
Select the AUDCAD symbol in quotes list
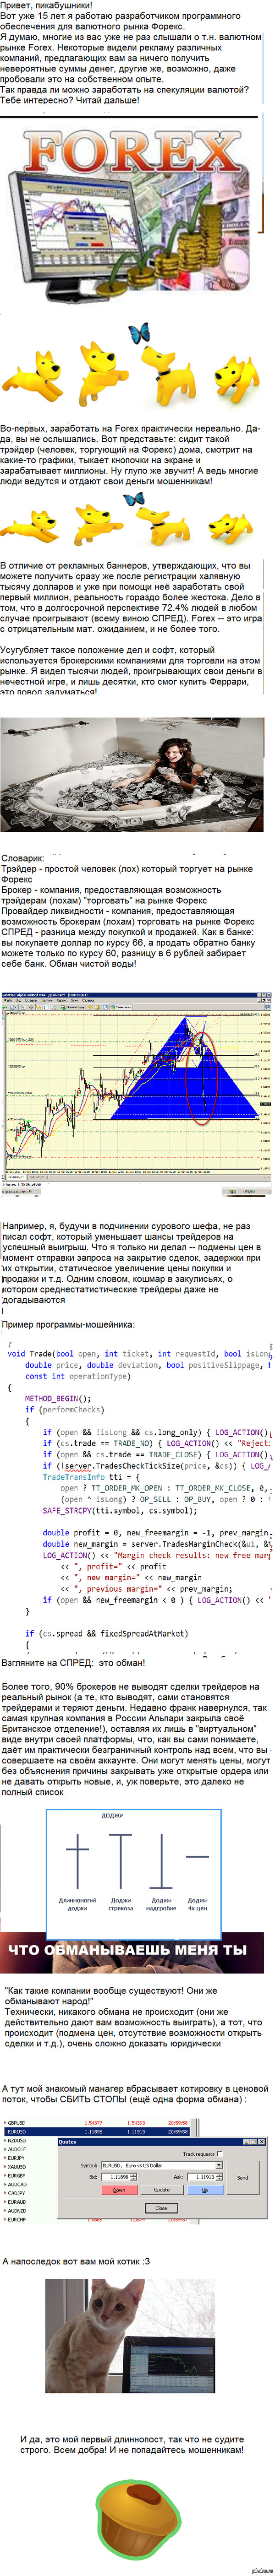click(17, 2184)
